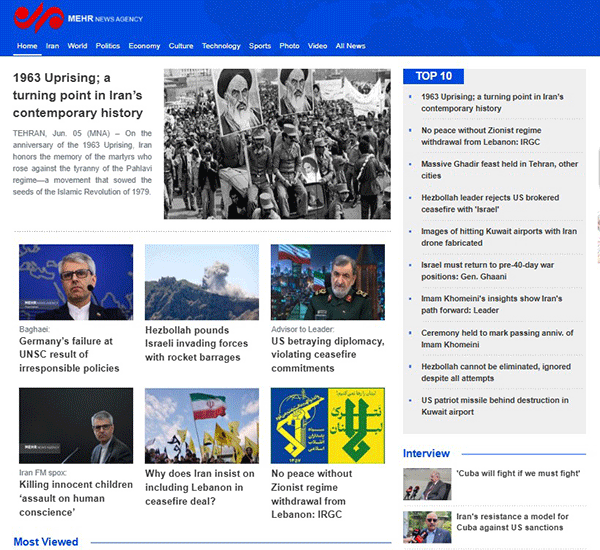
Task: Open the Economy section
Action: 144,46
